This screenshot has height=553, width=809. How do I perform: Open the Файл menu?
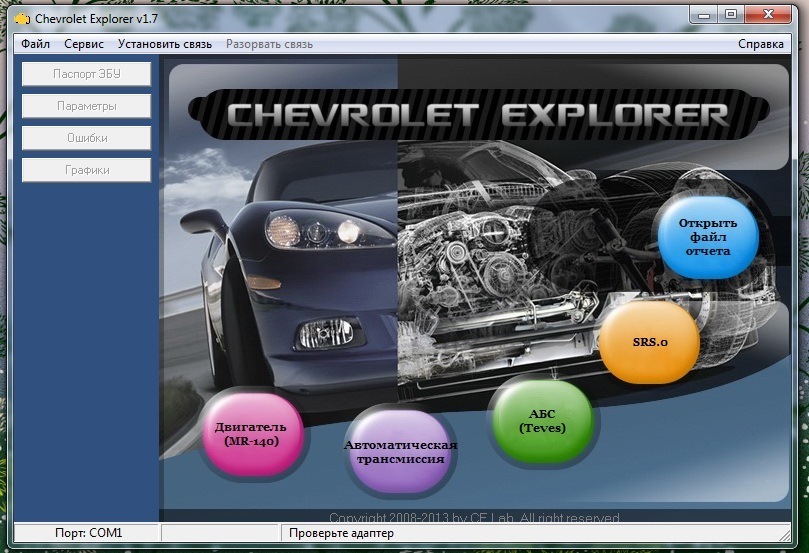(35, 44)
